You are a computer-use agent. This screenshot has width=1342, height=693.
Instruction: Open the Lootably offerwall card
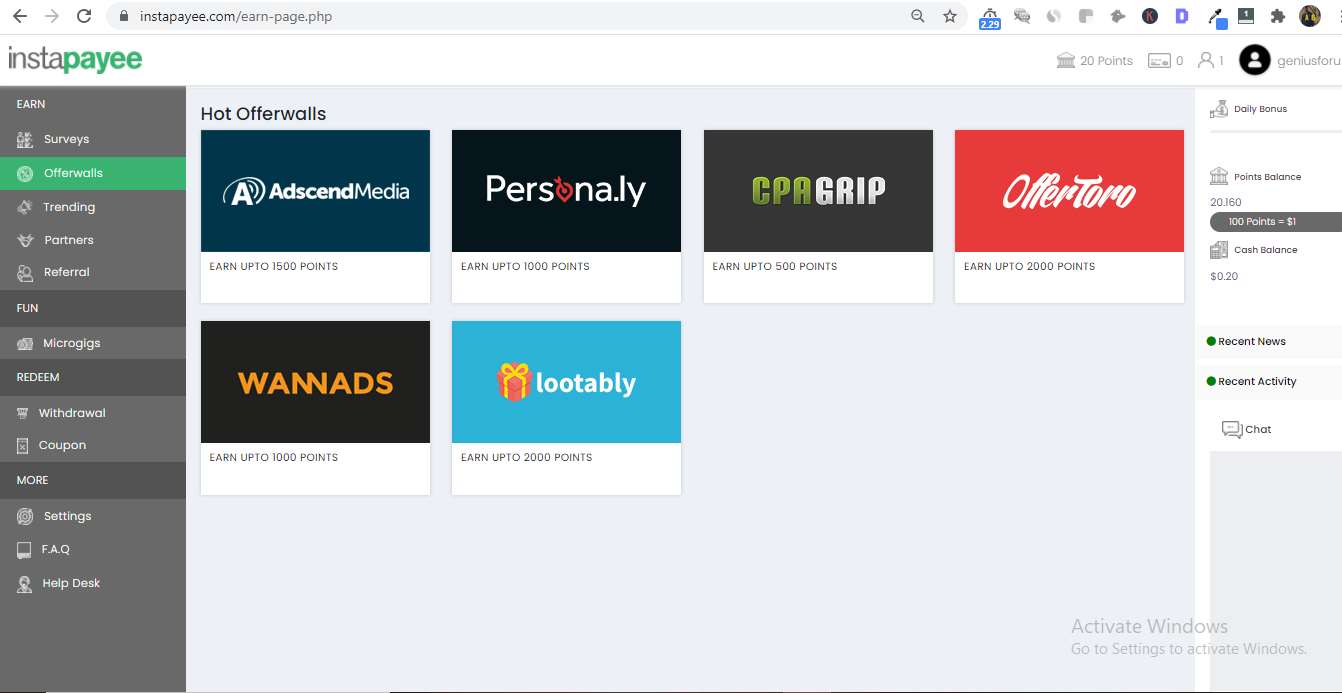566,407
